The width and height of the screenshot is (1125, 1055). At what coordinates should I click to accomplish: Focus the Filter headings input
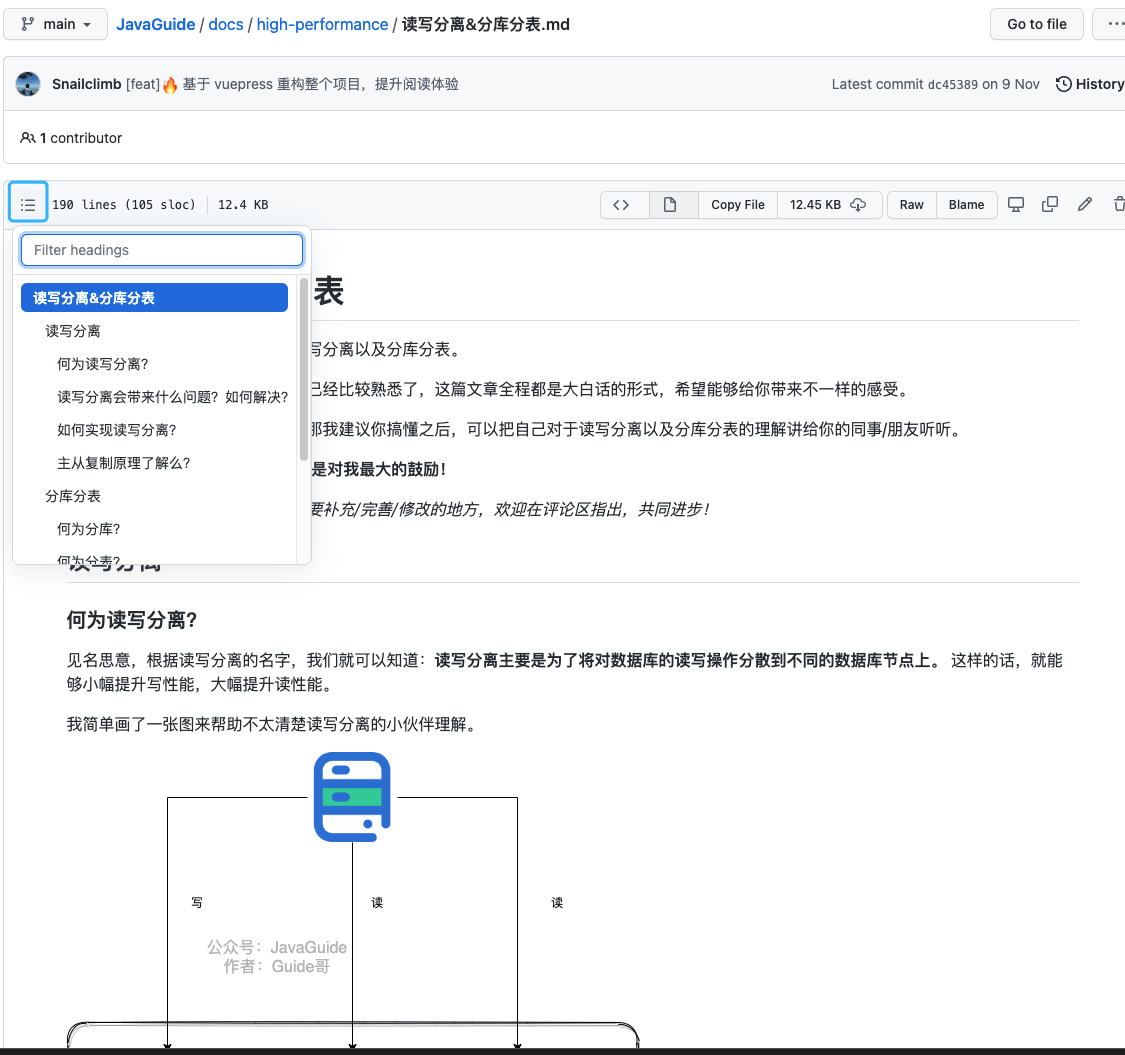[162, 250]
